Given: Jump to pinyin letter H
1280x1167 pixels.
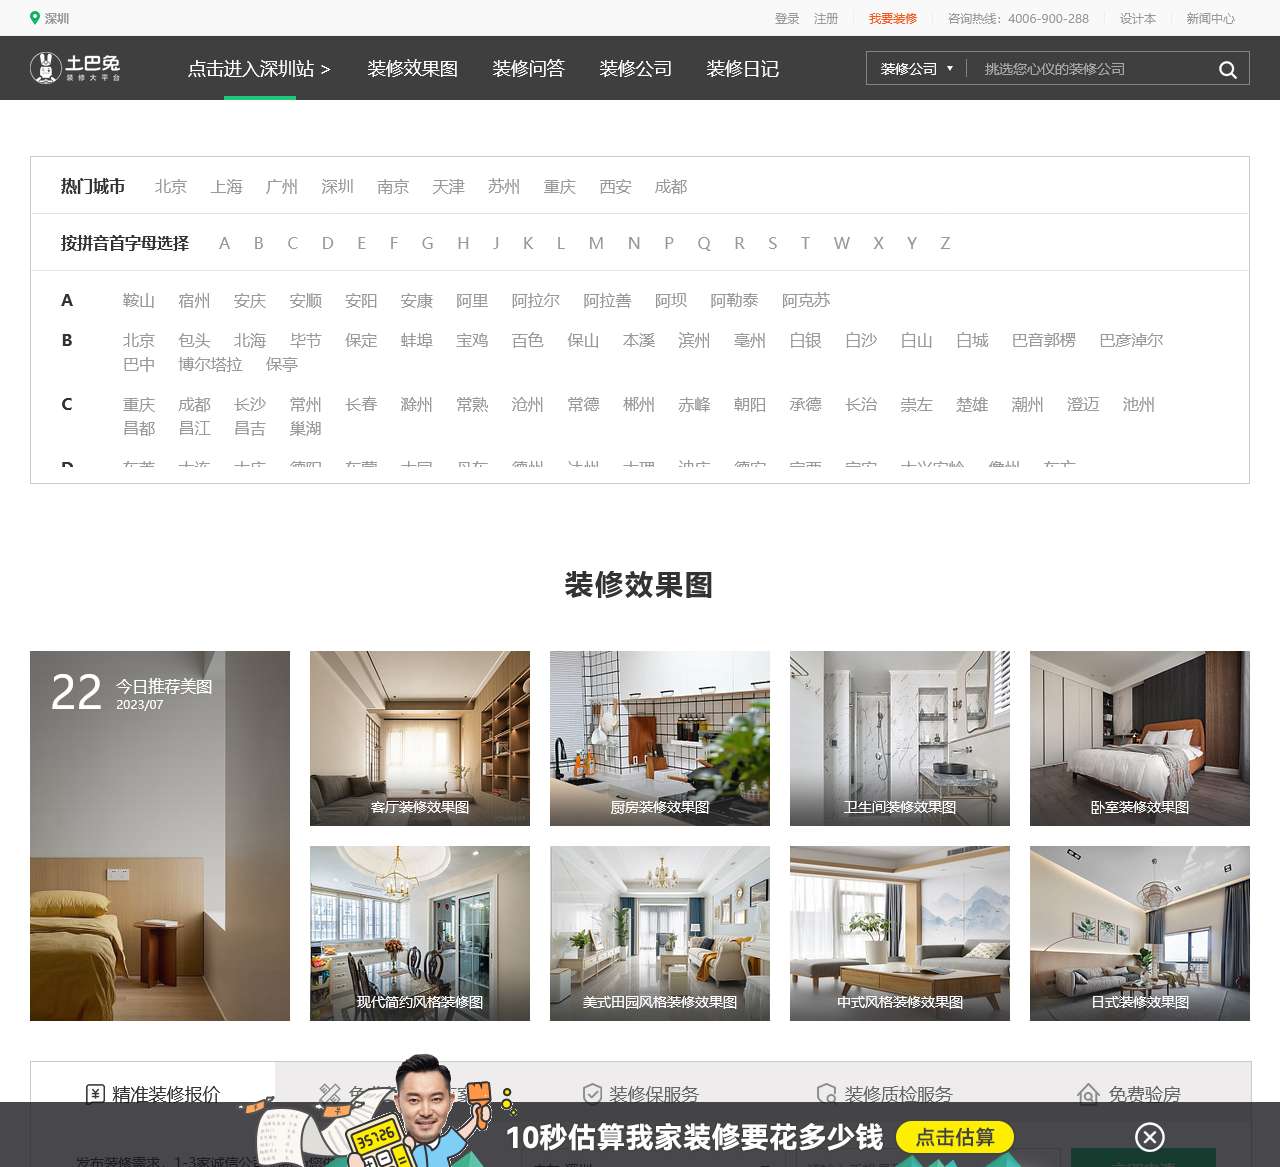Looking at the screenshot, I should click(463, 243).
